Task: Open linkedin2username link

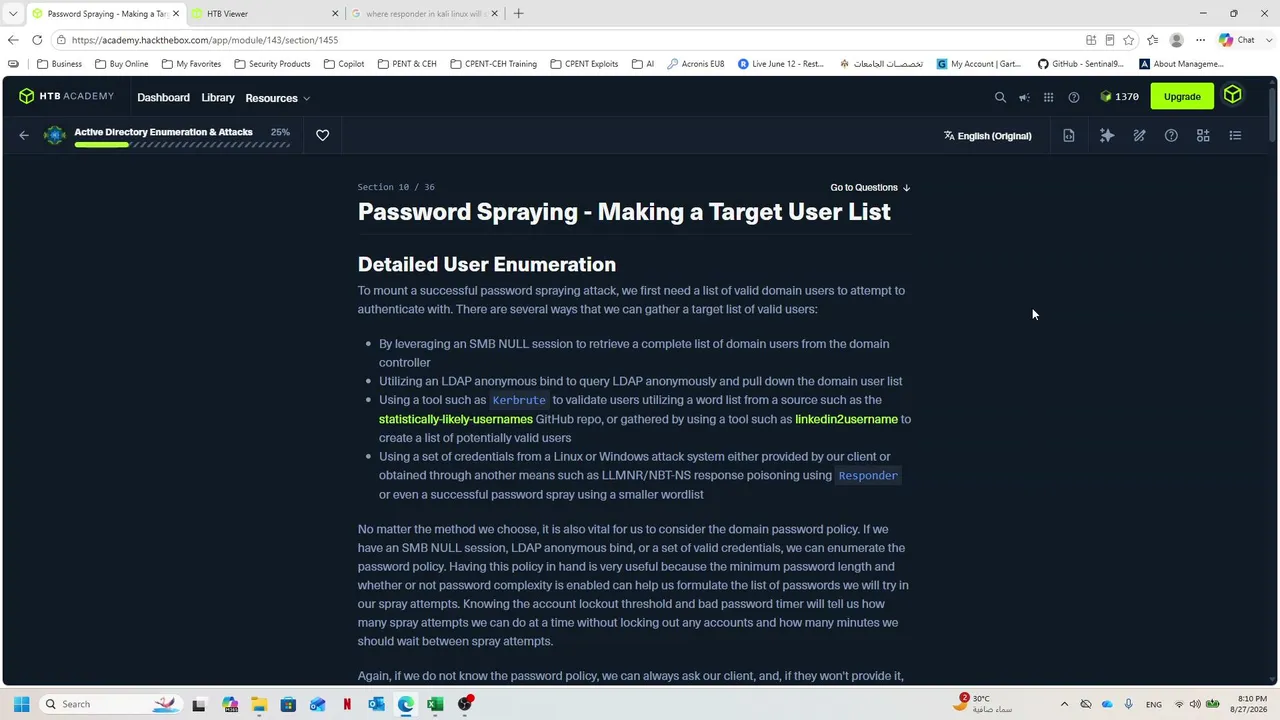Action: 846,419
